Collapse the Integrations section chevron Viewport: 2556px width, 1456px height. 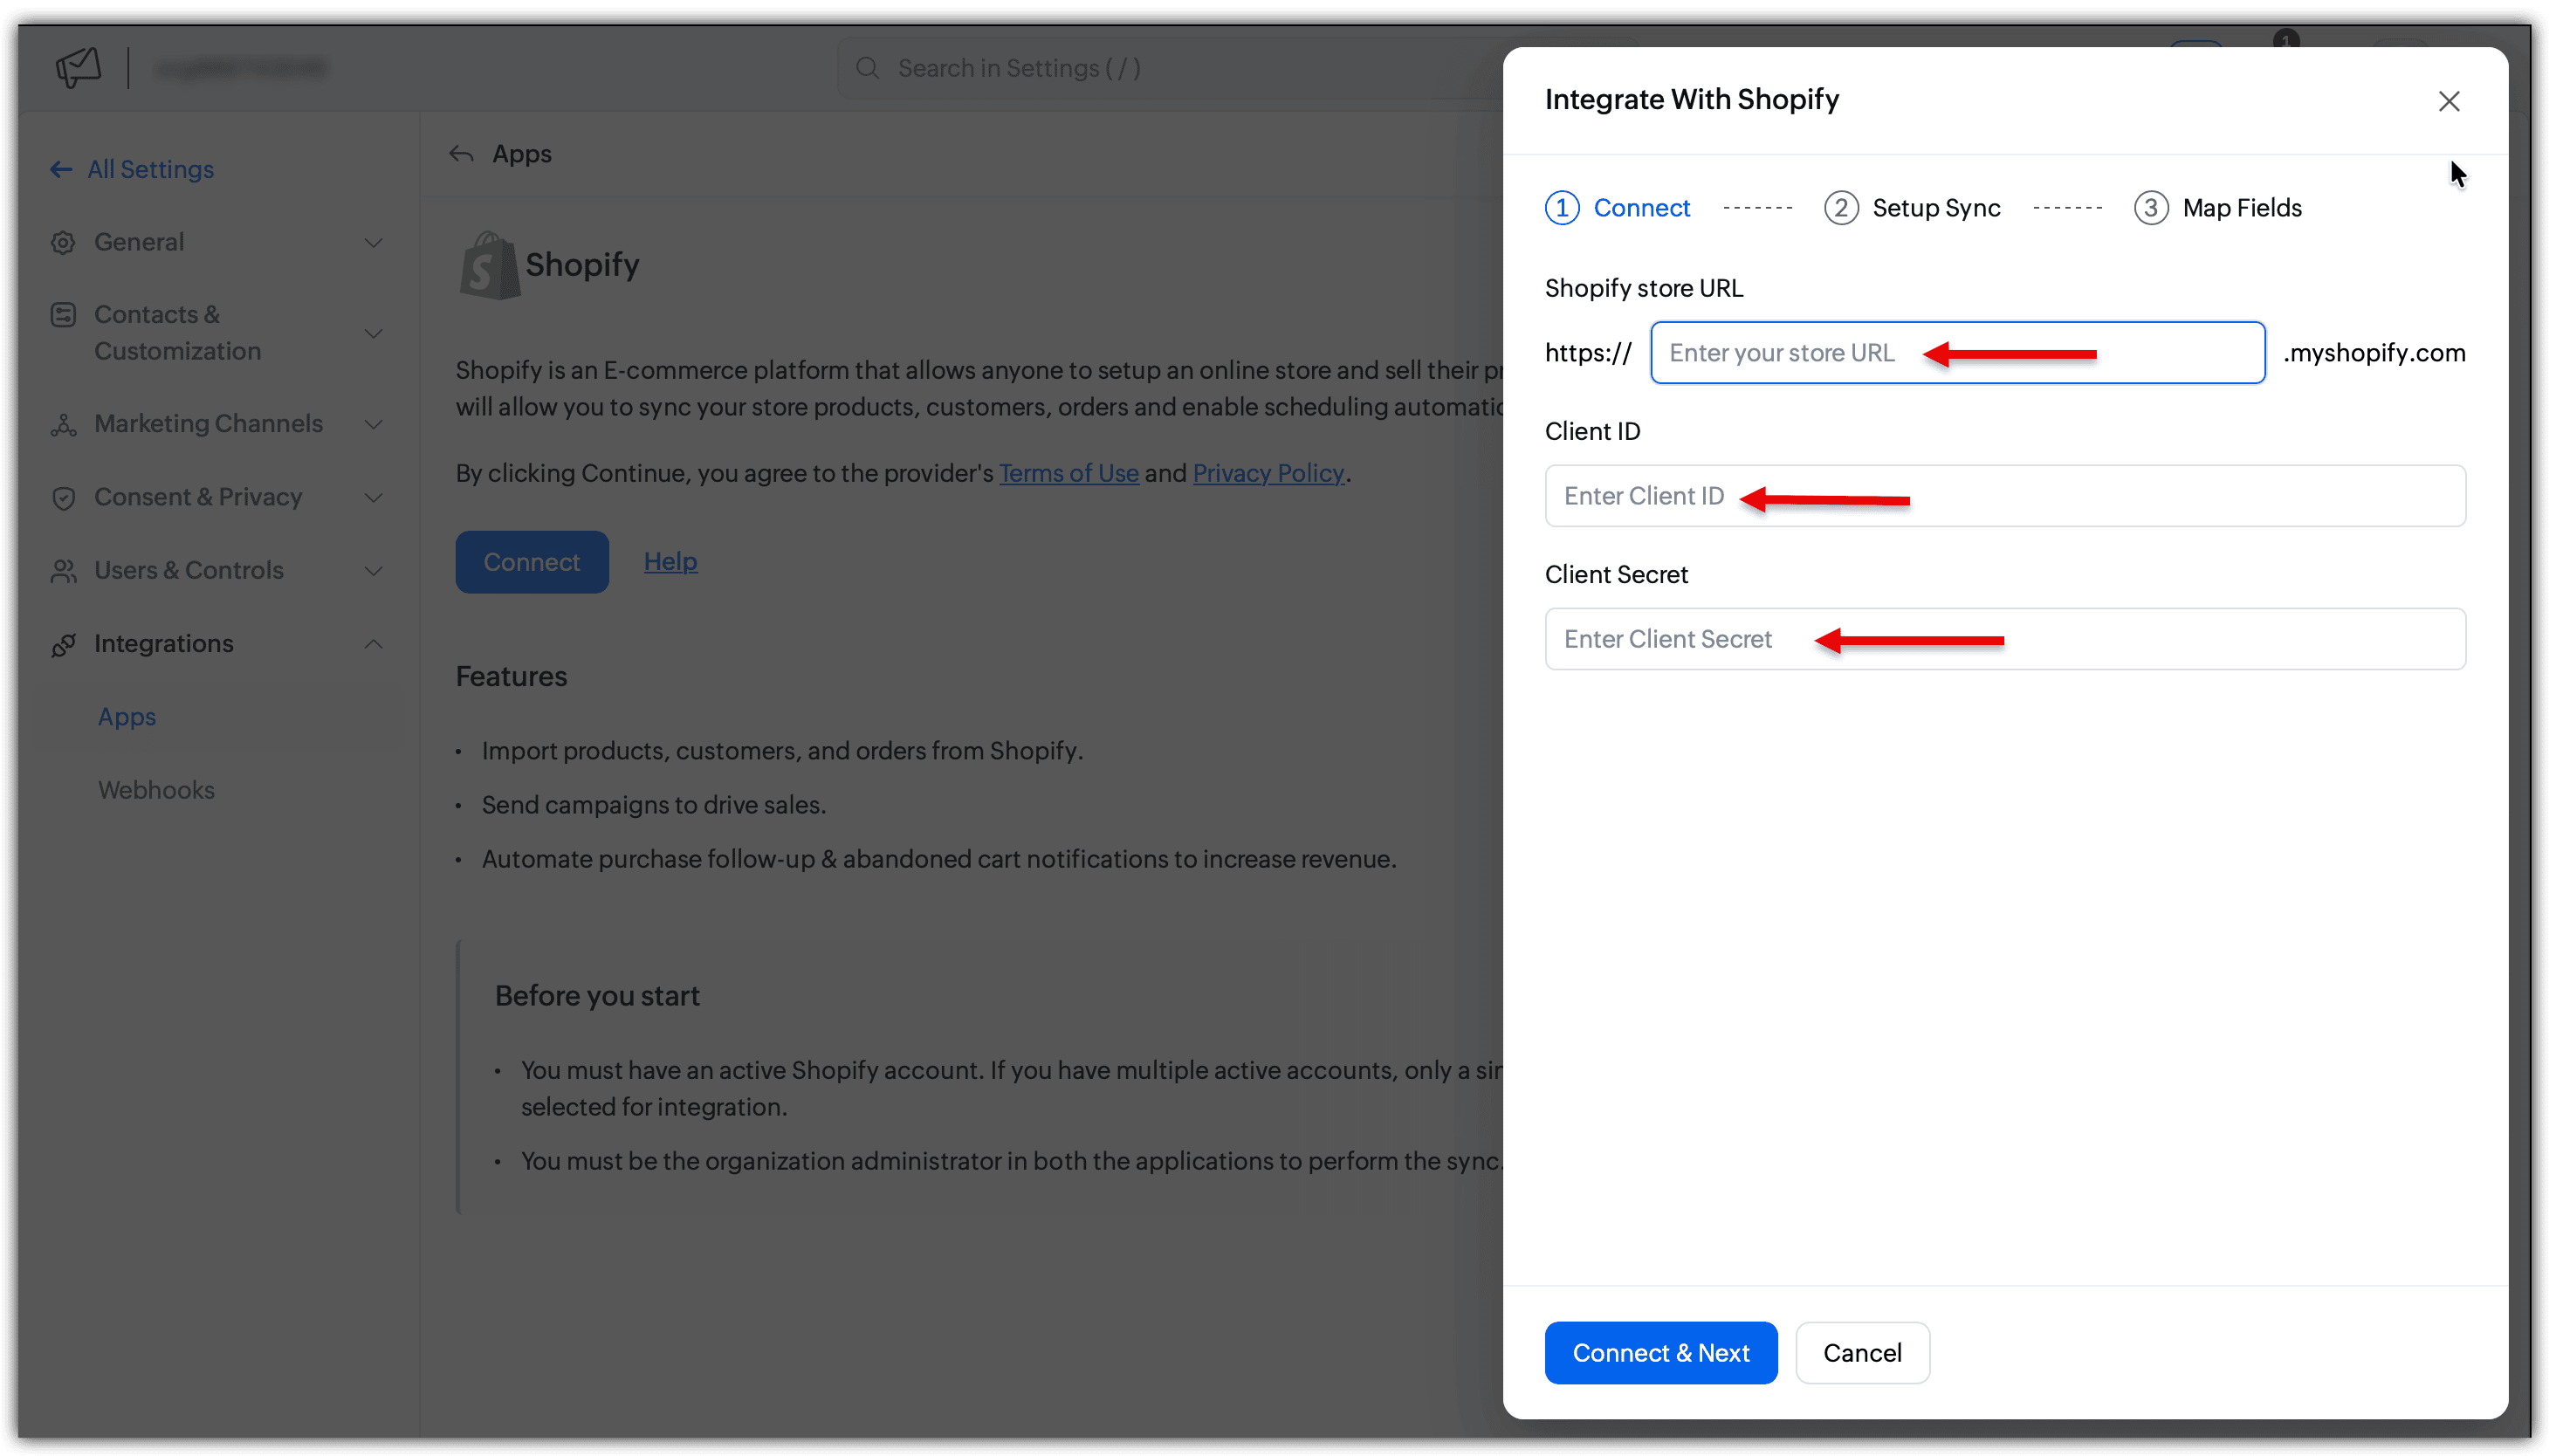373,644
